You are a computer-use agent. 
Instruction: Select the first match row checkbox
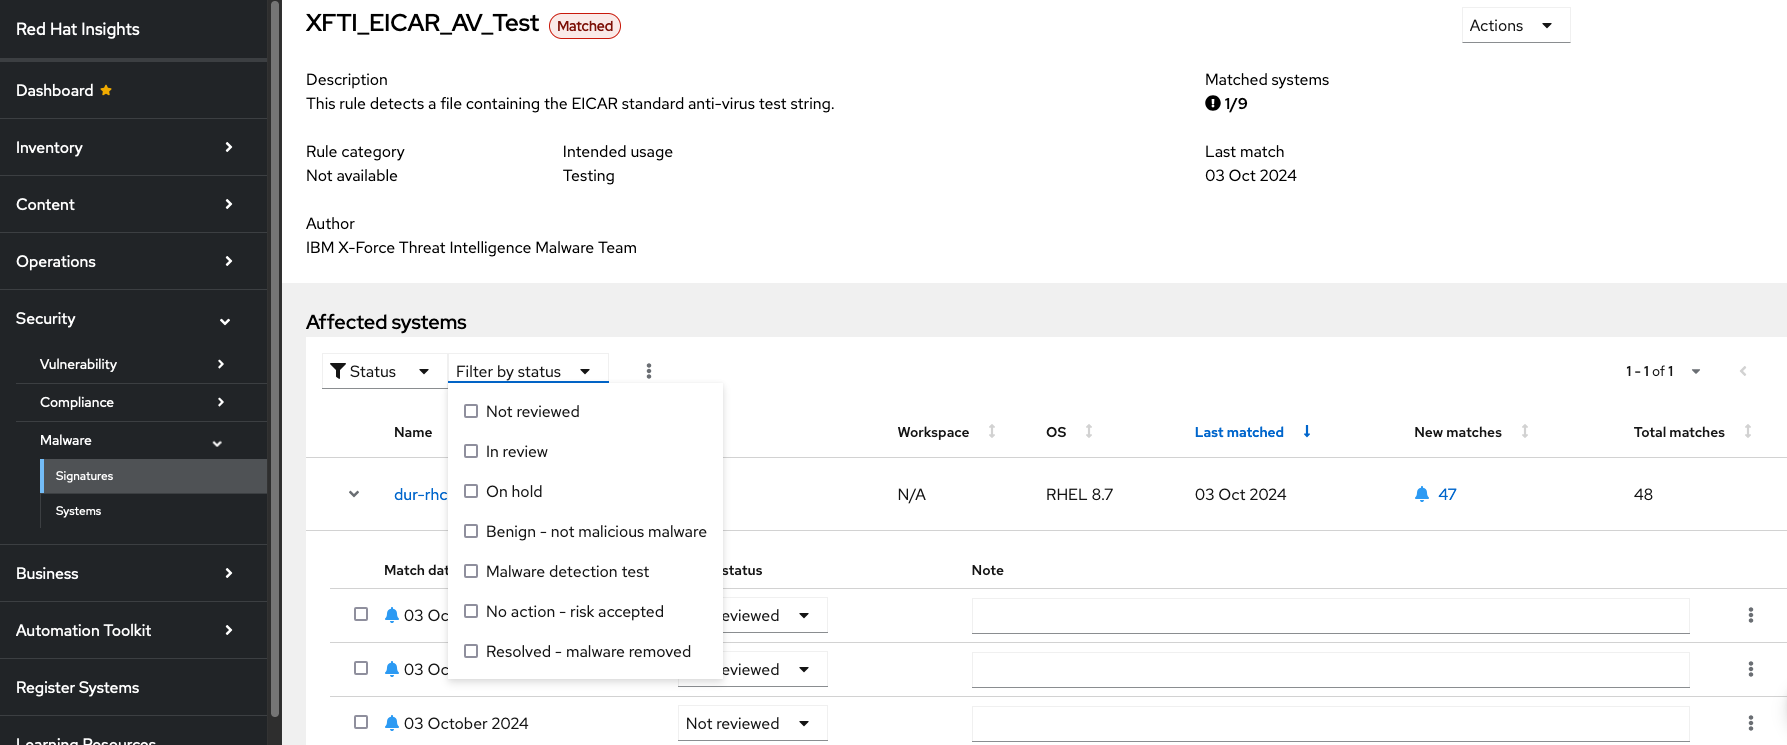point(361,614)
